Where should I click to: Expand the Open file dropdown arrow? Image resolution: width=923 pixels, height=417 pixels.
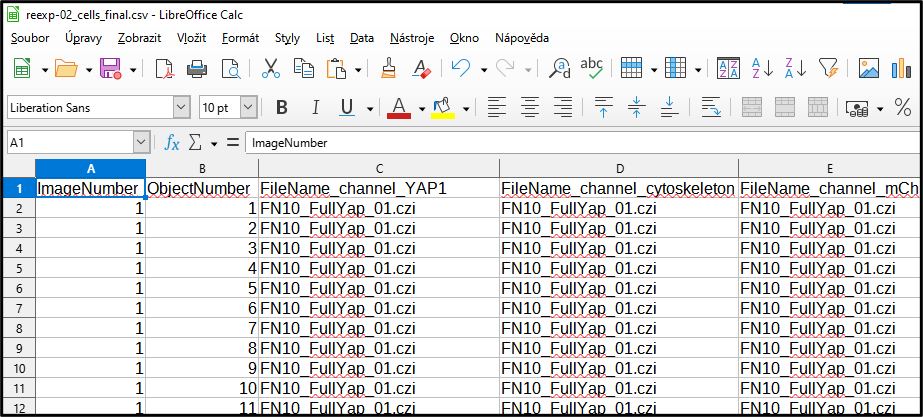pos(89,70)
